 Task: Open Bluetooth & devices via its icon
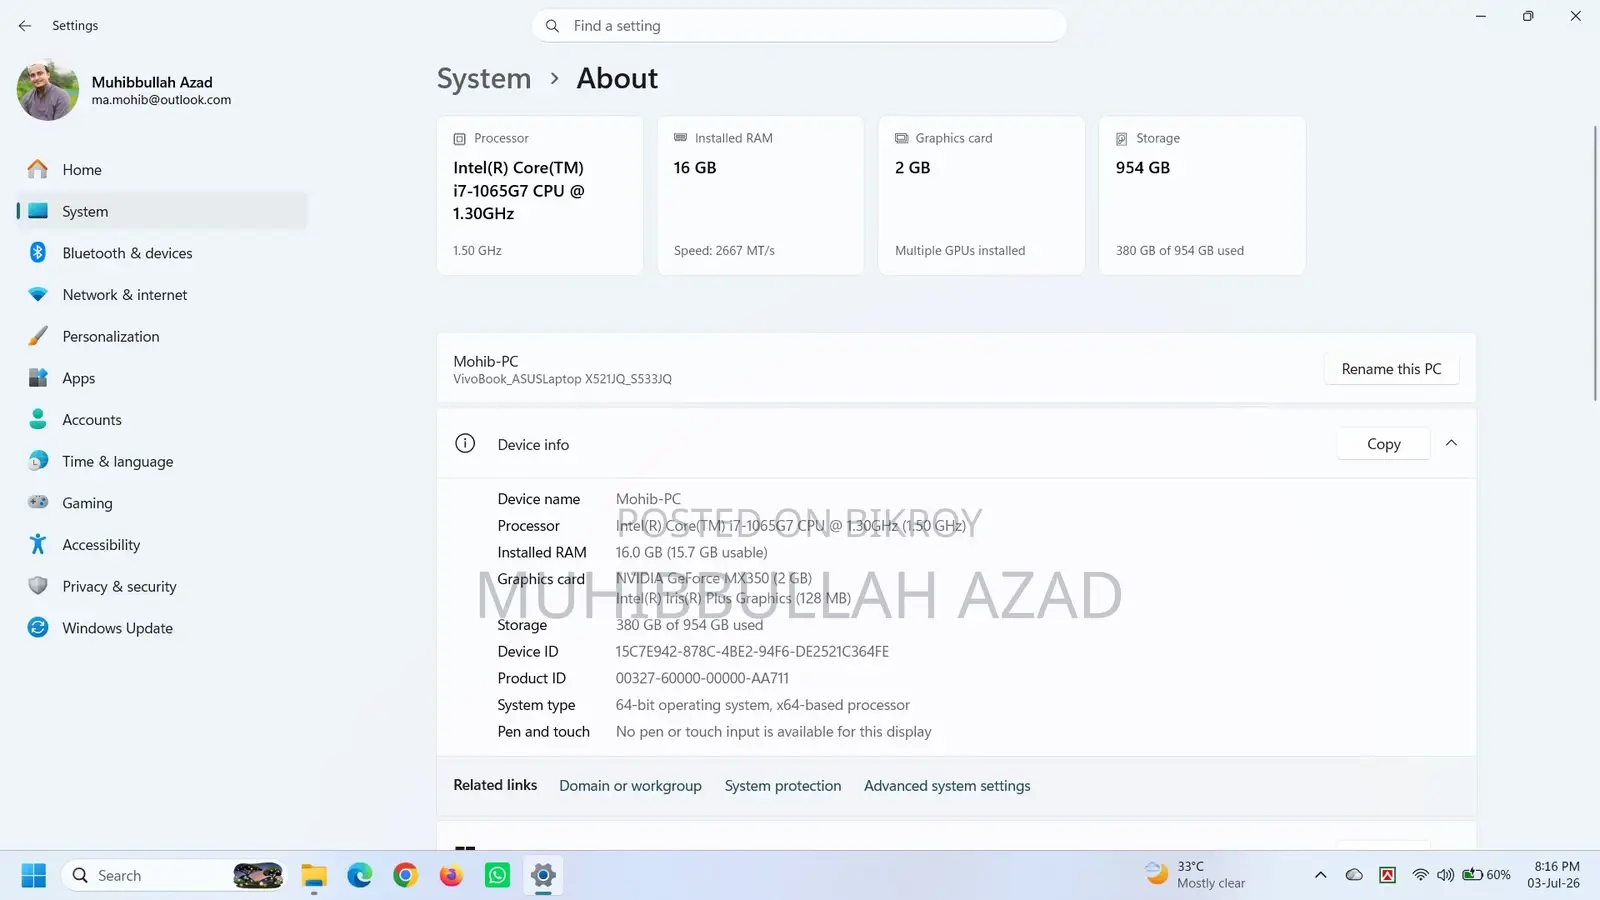click(38, 253)
